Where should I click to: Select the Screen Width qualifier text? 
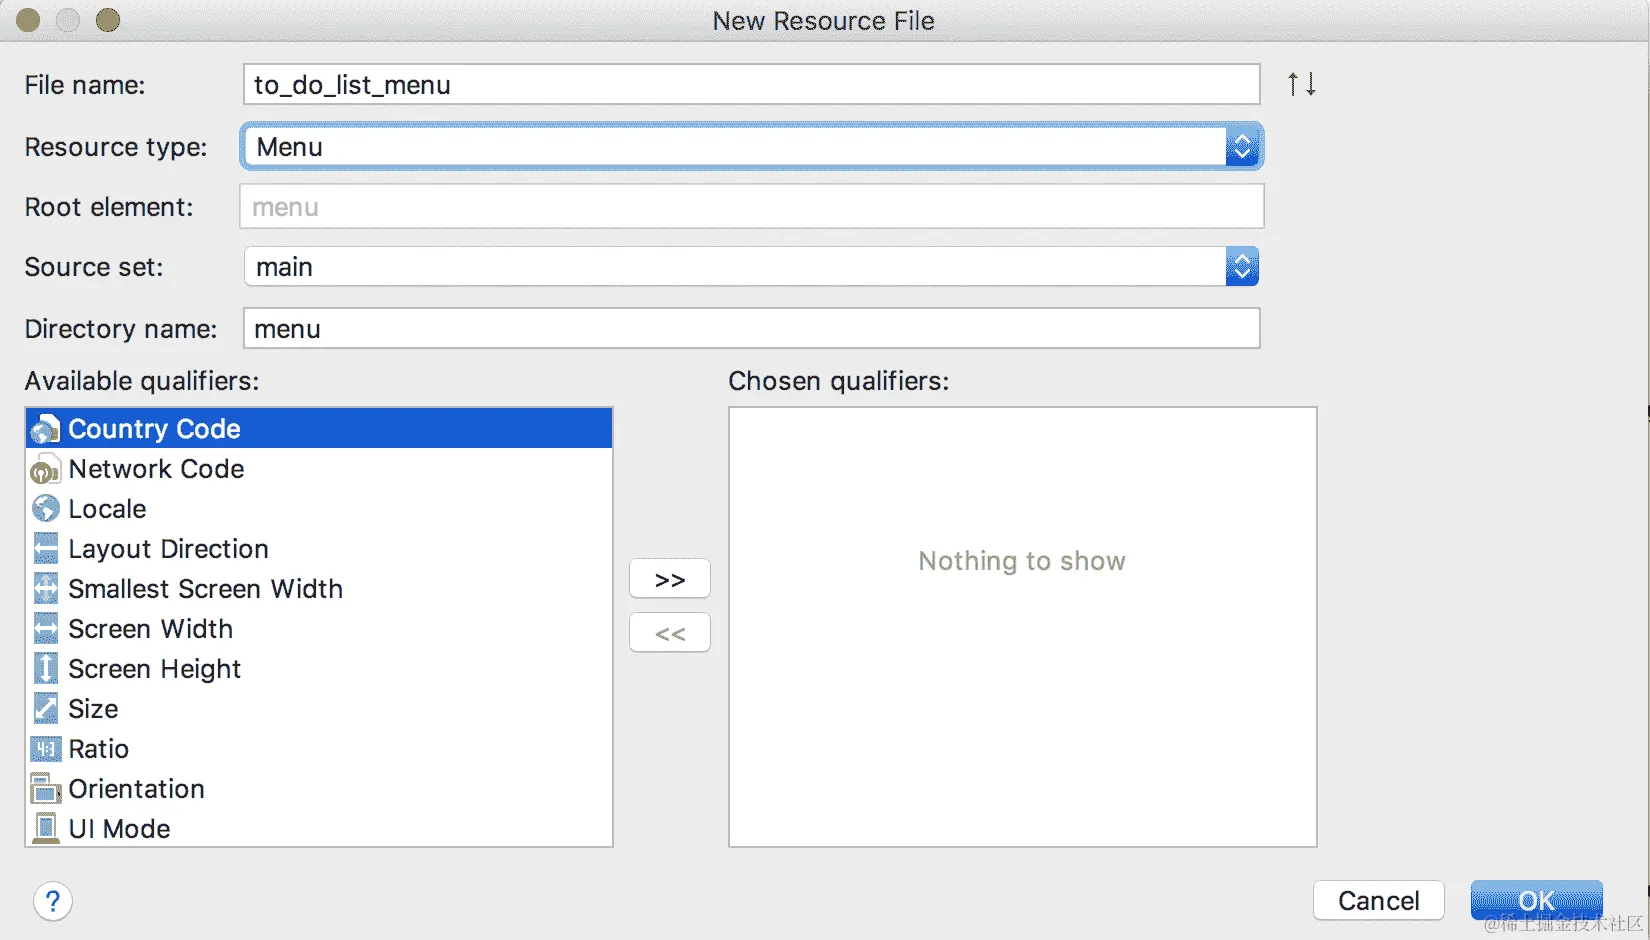click(x=150, y=629)
